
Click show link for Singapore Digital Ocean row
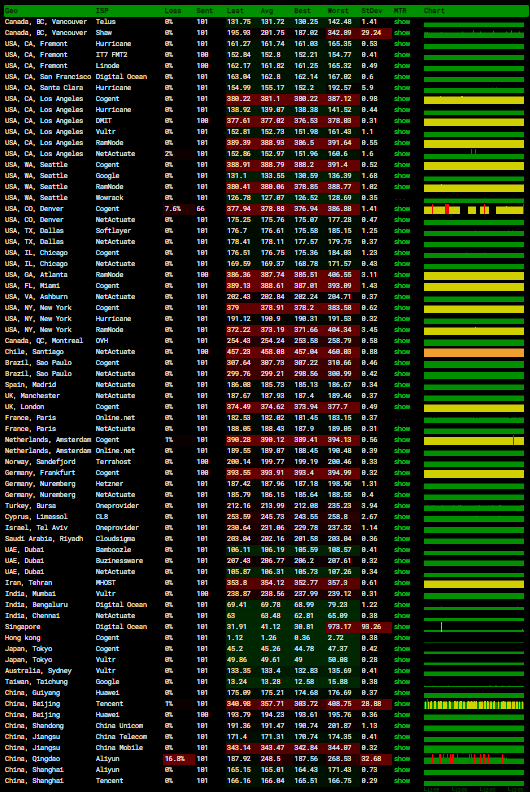pyautogui.click(x=402, y=627)
